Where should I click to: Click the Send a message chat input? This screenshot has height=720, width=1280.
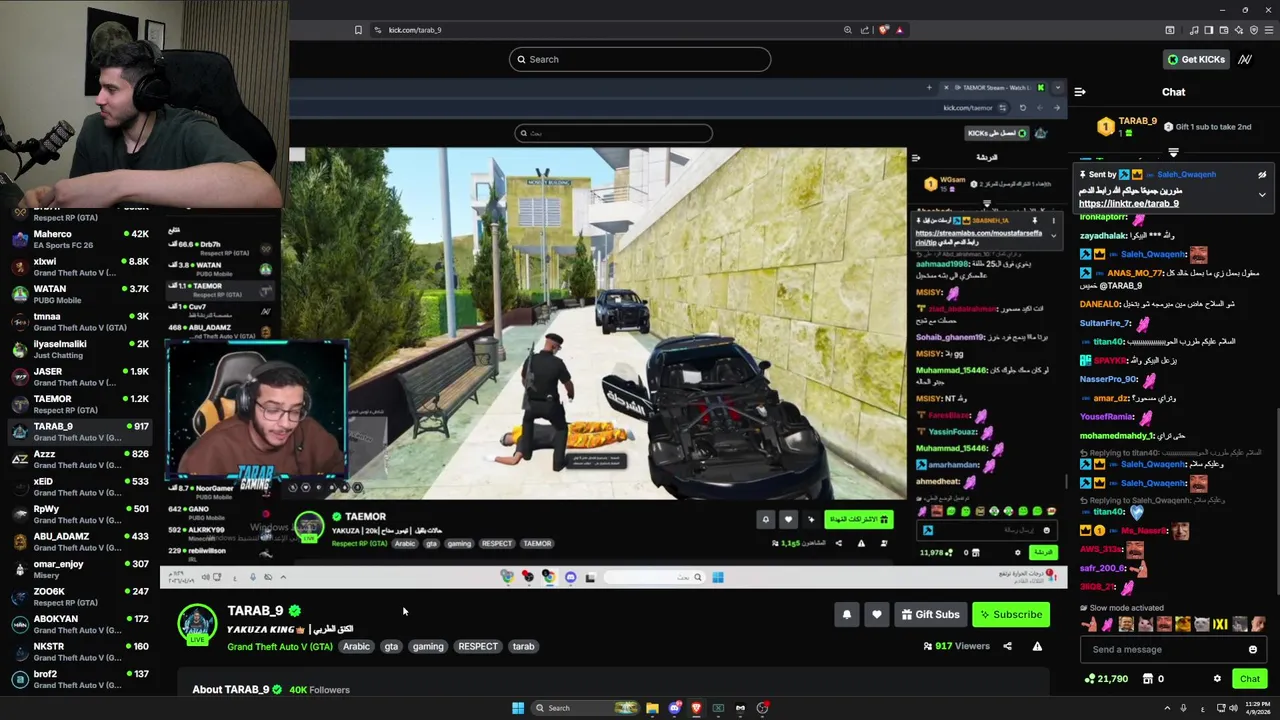1173,649
